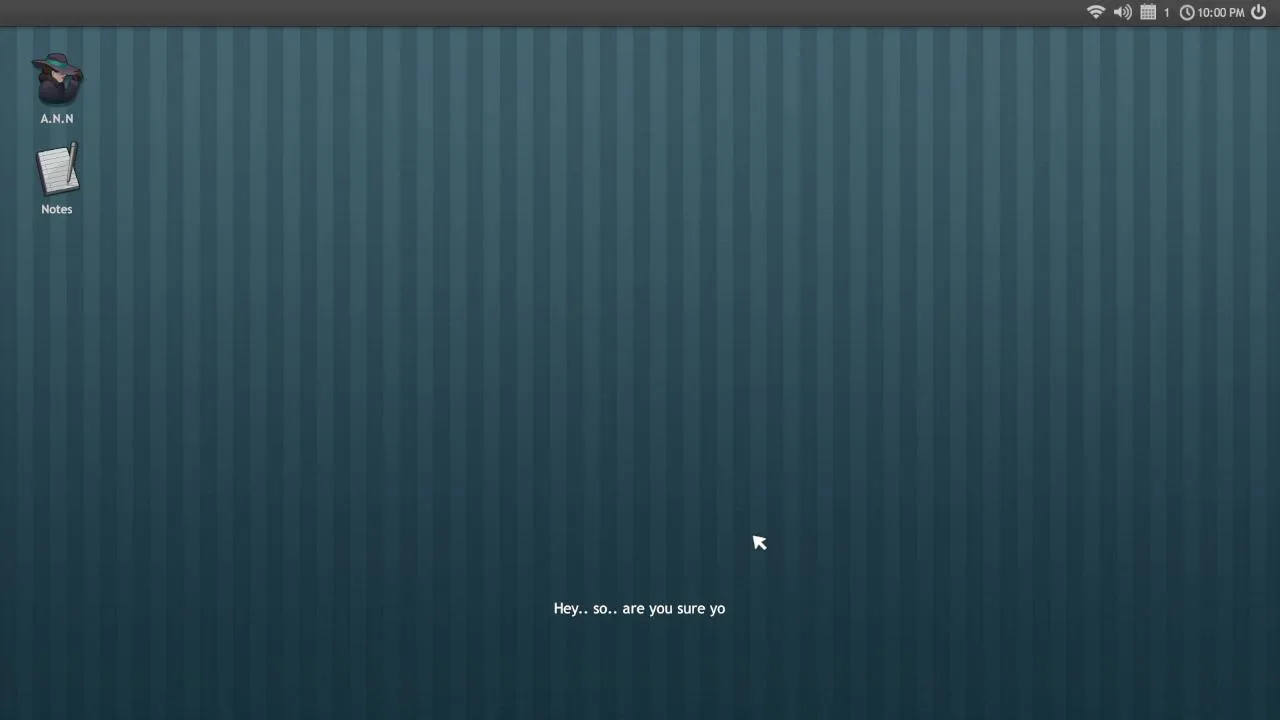Click the power button icon
This screenshot has width=1280, height=720.
tap(1258, 12)
